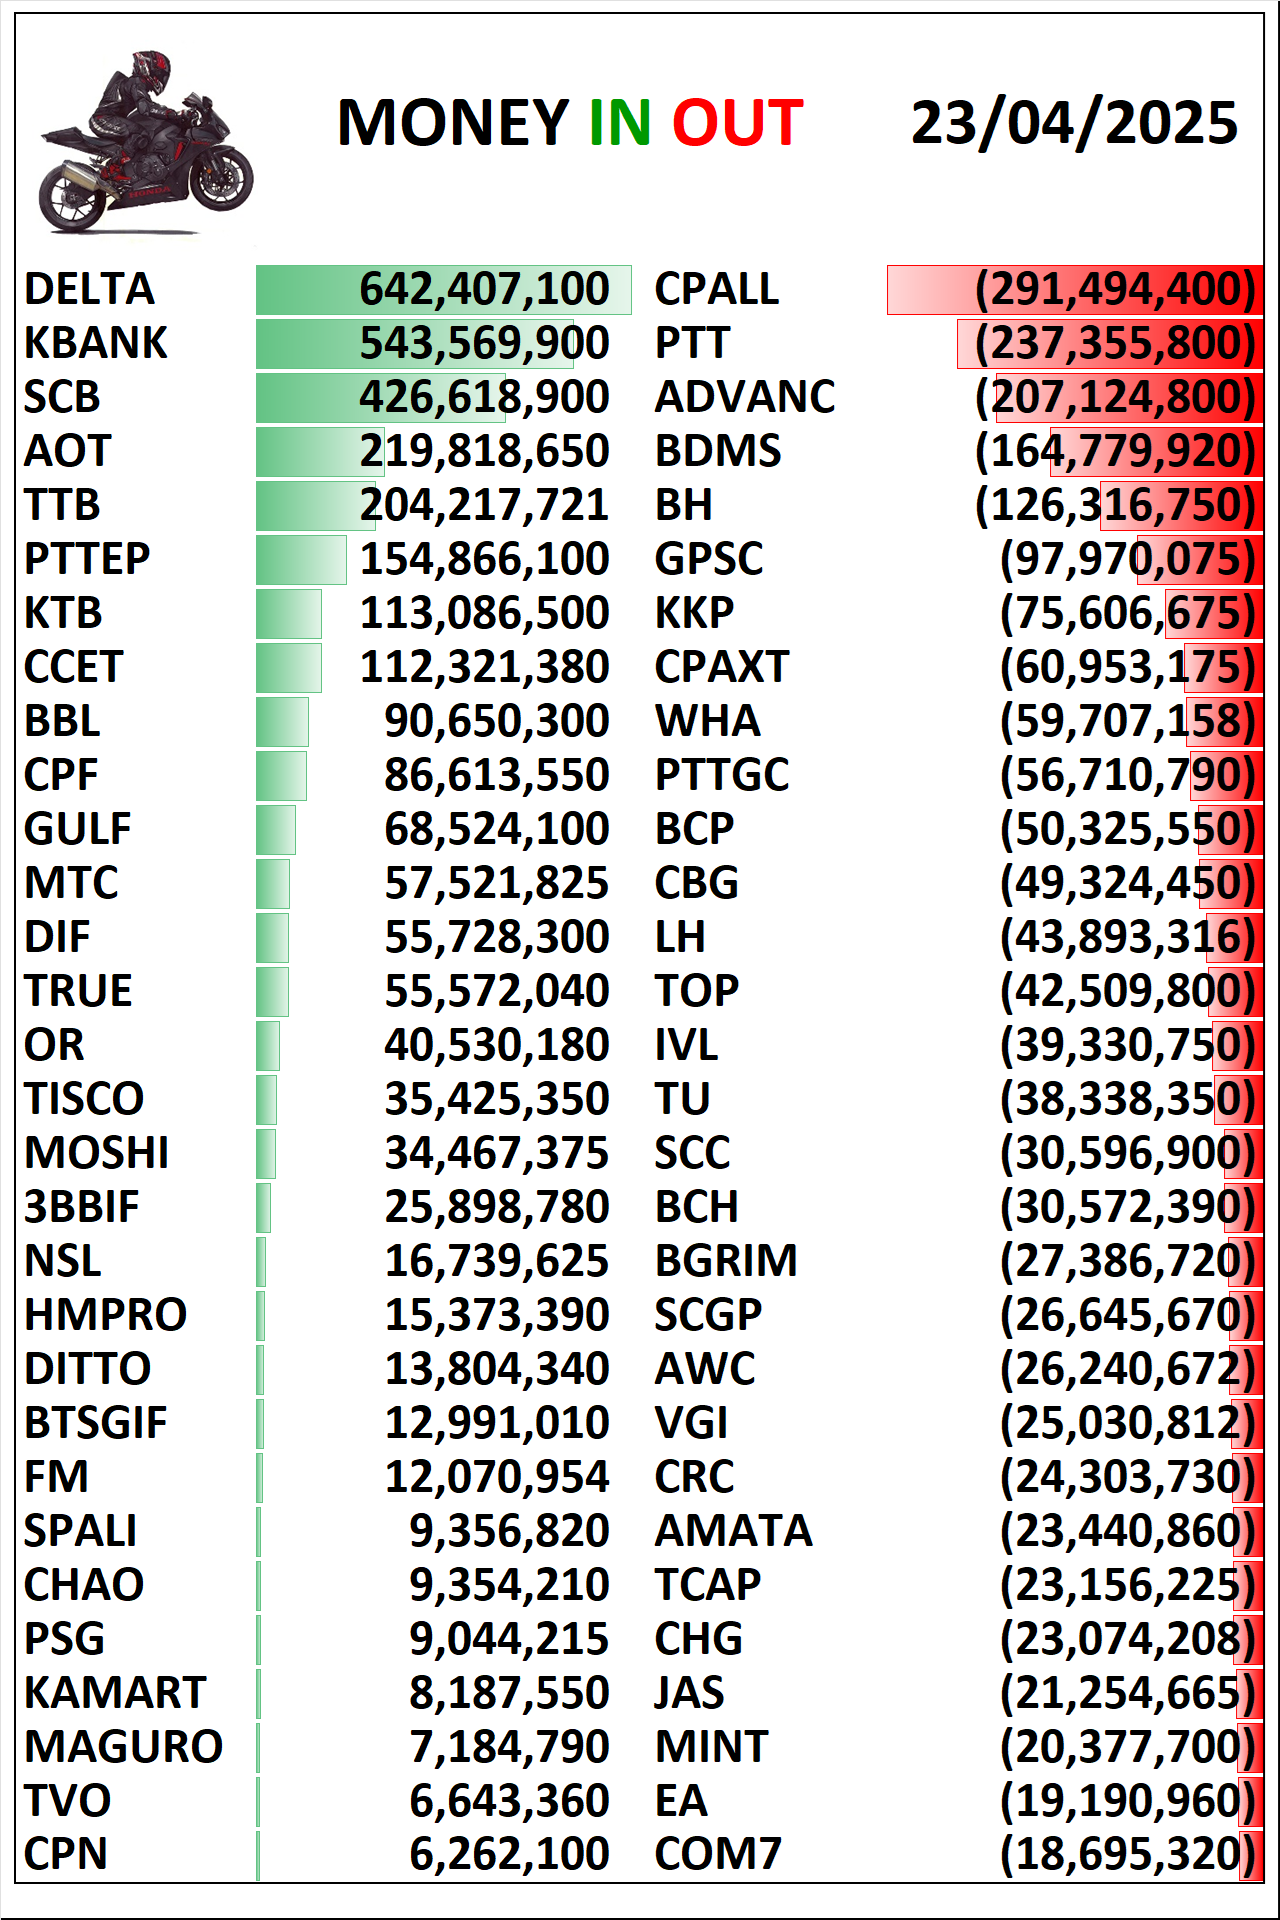Select the BDMS red data bar

point(1157,451)
